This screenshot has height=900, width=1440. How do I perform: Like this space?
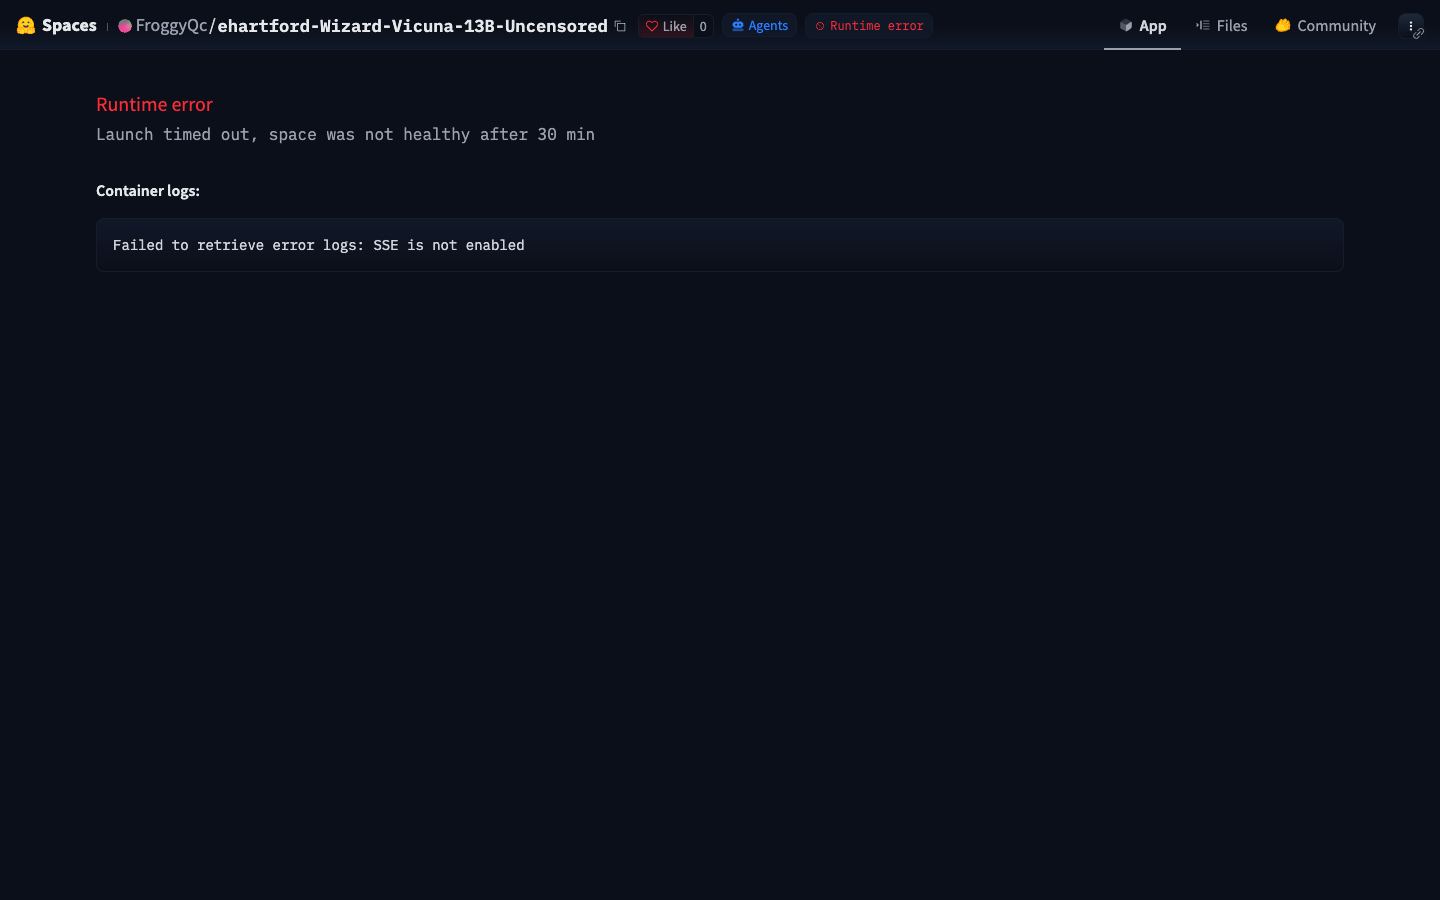(x=666, y=26)
